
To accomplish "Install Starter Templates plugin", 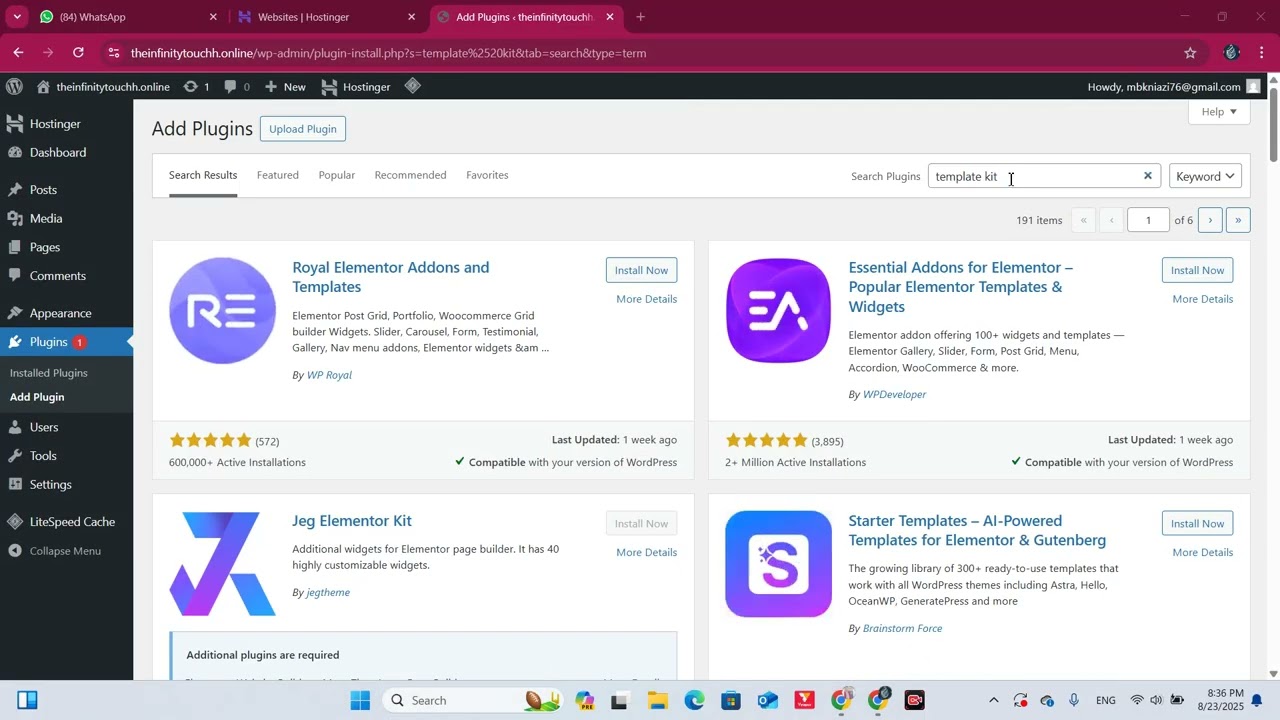I will tap(1197, 523).
